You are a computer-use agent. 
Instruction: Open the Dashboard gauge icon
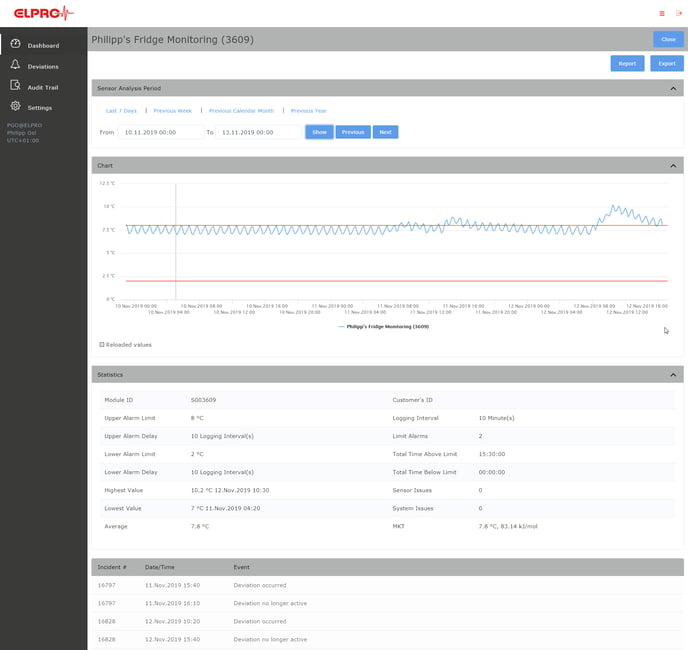(15, 44)
